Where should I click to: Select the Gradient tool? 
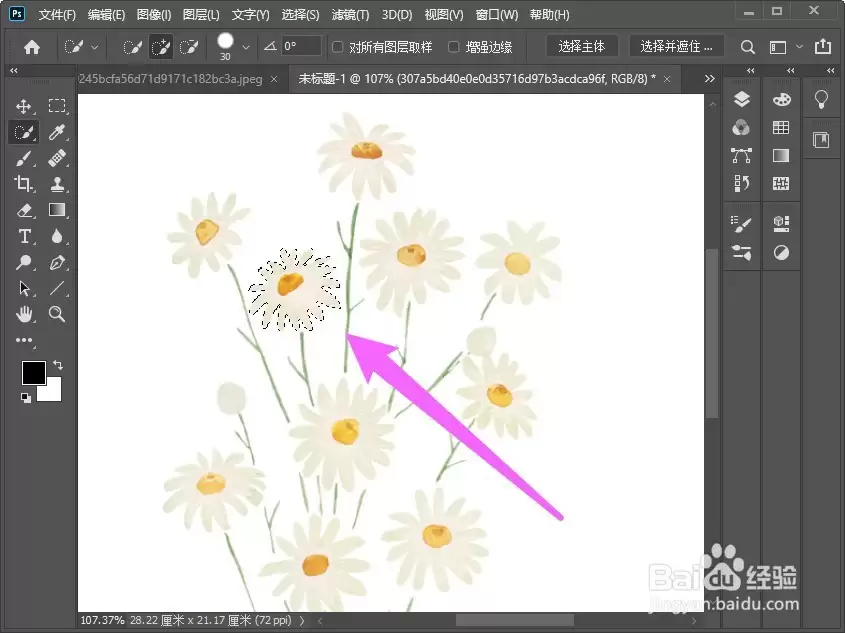(x=57, y=210)
